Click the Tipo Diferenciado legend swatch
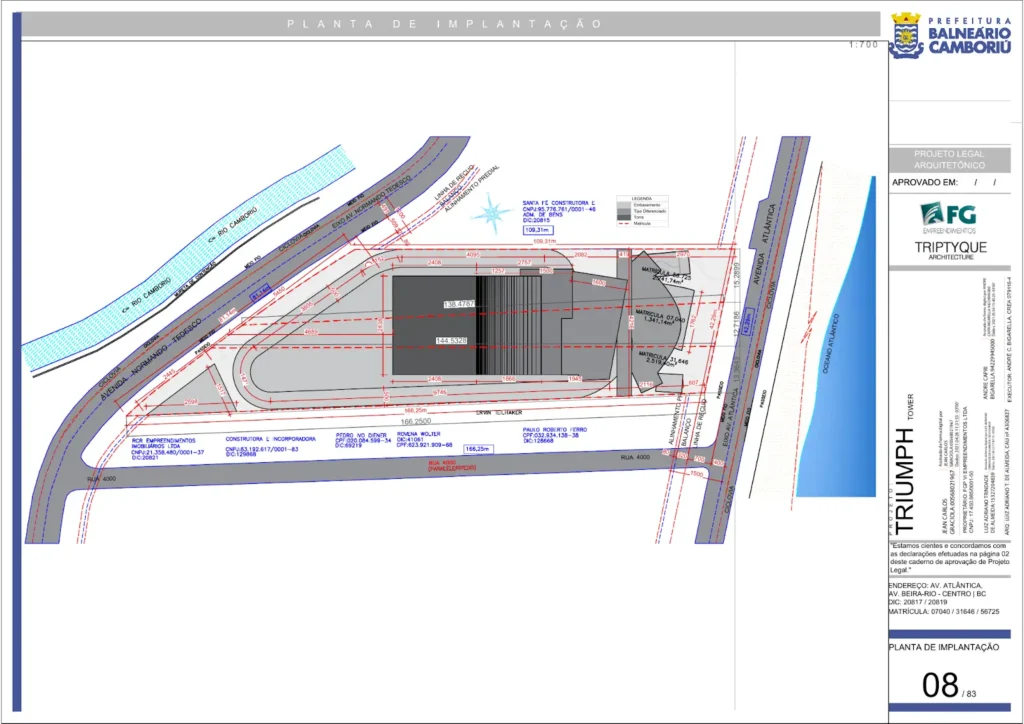The image size is (1024, 724). pyautogui.click(x=624, y=210)
